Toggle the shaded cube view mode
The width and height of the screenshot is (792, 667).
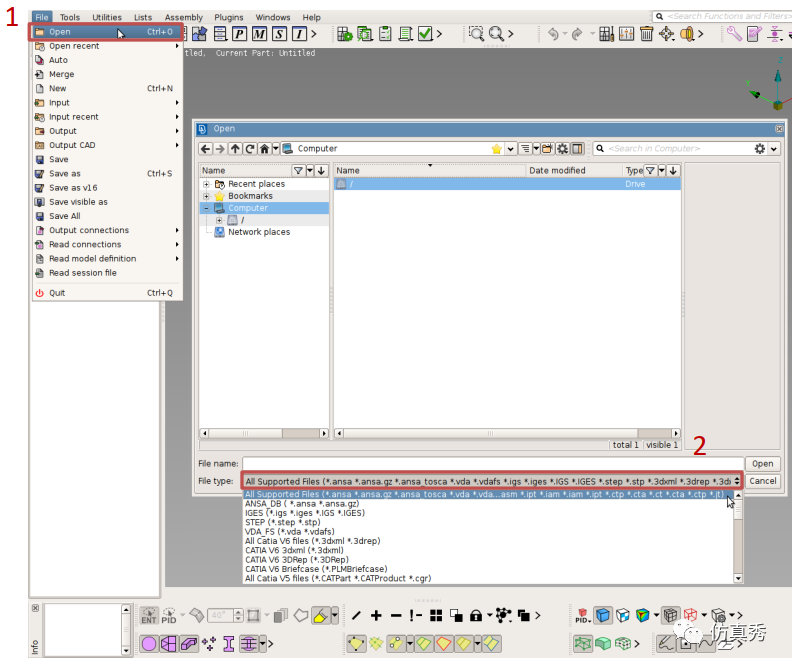[603, 615]
